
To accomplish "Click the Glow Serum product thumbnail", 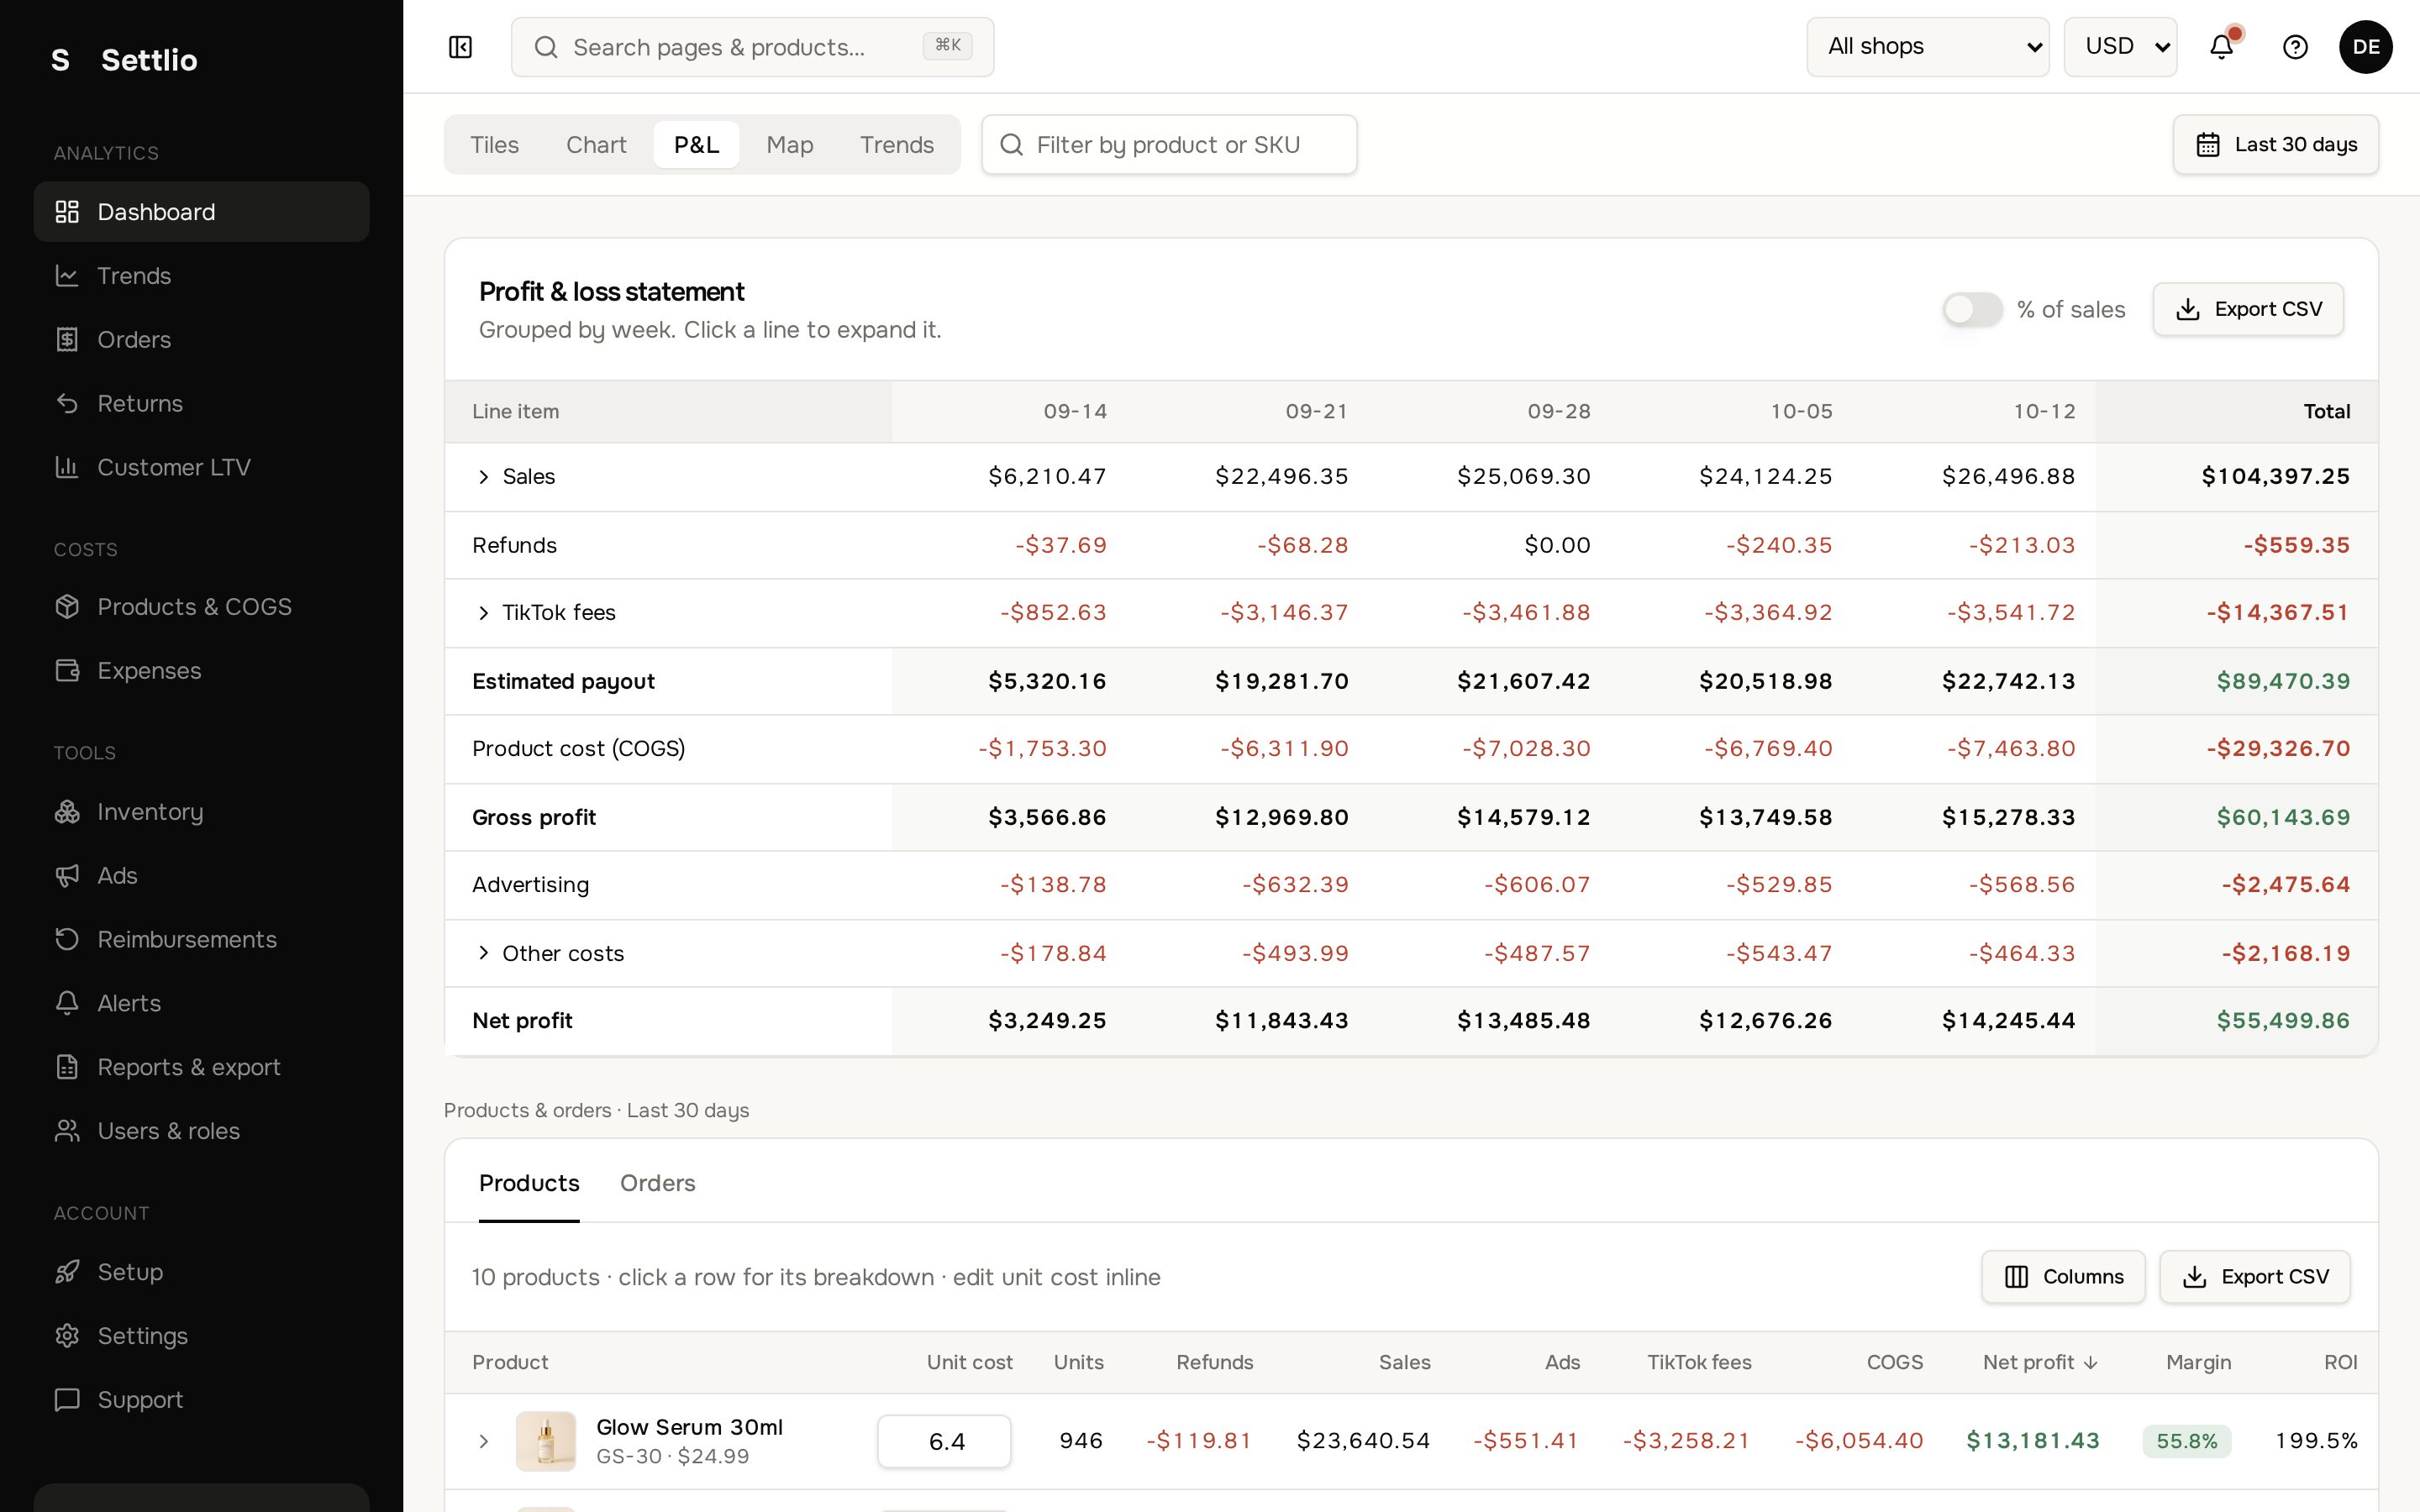I will point(545,1441).
